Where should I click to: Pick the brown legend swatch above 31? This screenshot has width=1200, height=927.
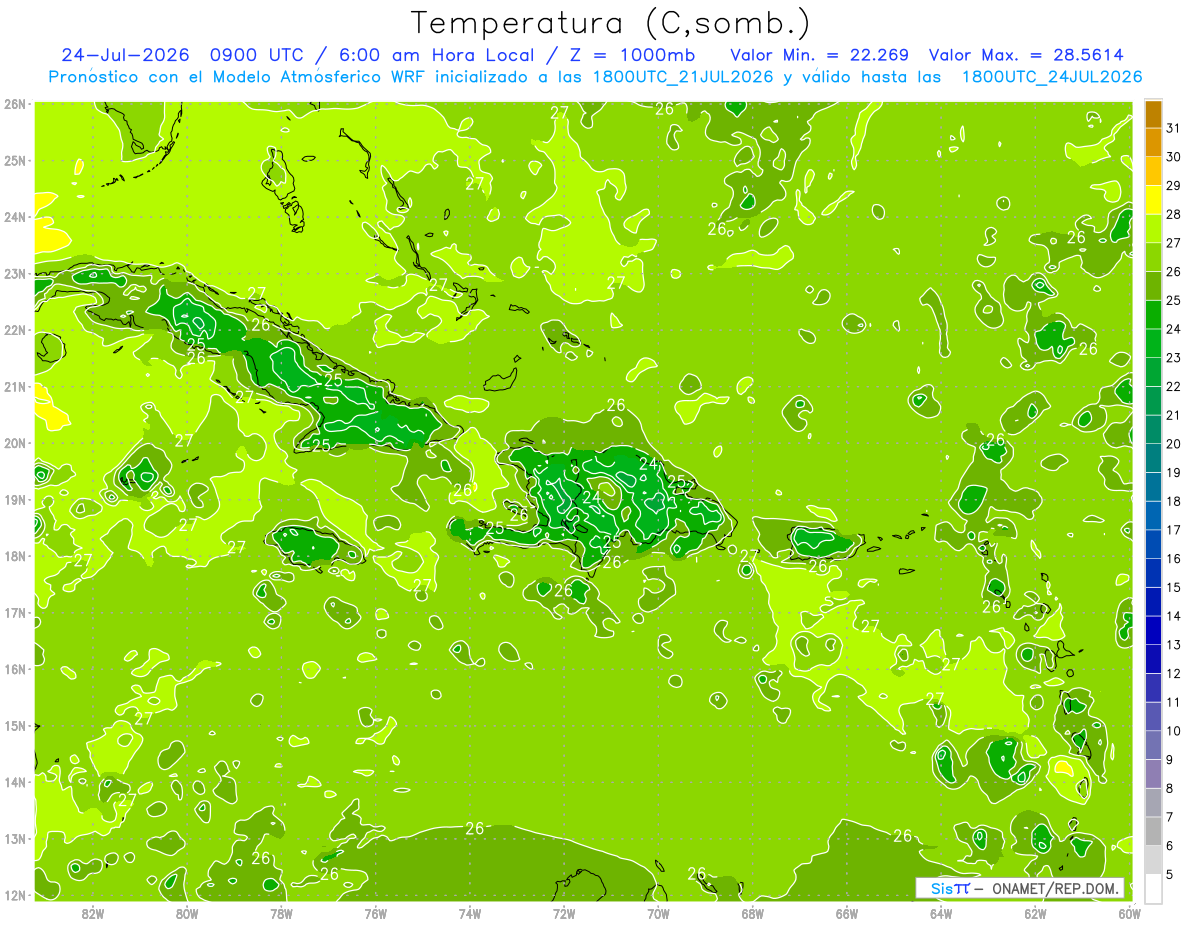[1153, 114]
